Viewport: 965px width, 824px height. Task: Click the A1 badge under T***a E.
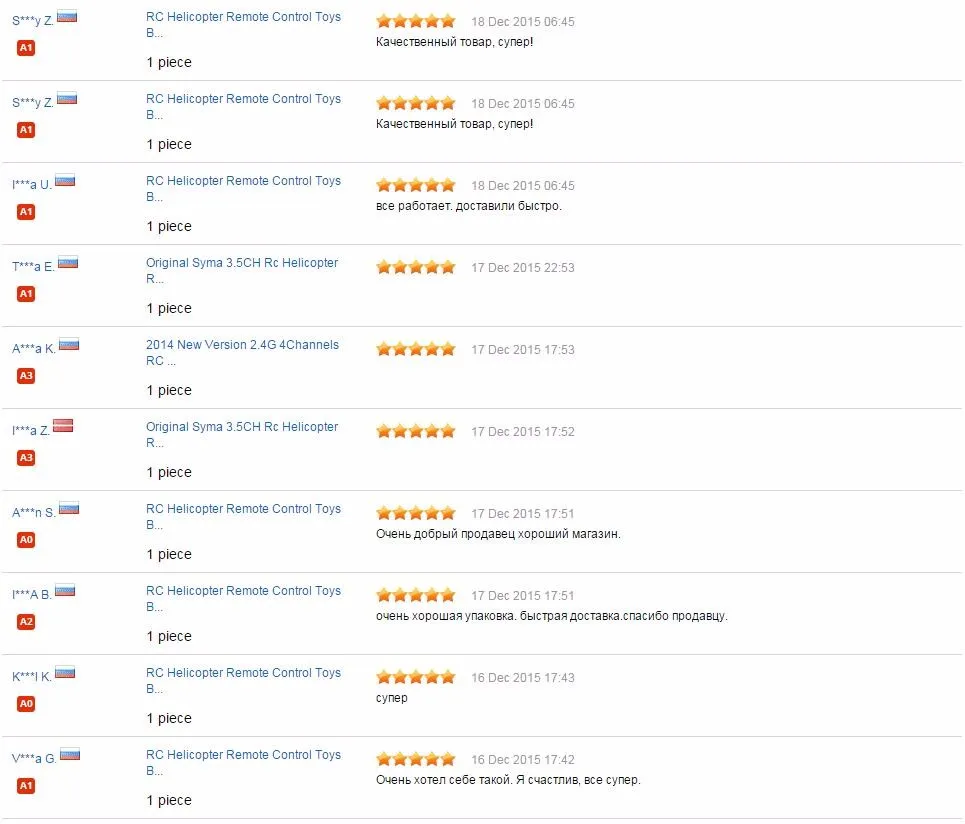pyautogui.click(x=26, y=294)
